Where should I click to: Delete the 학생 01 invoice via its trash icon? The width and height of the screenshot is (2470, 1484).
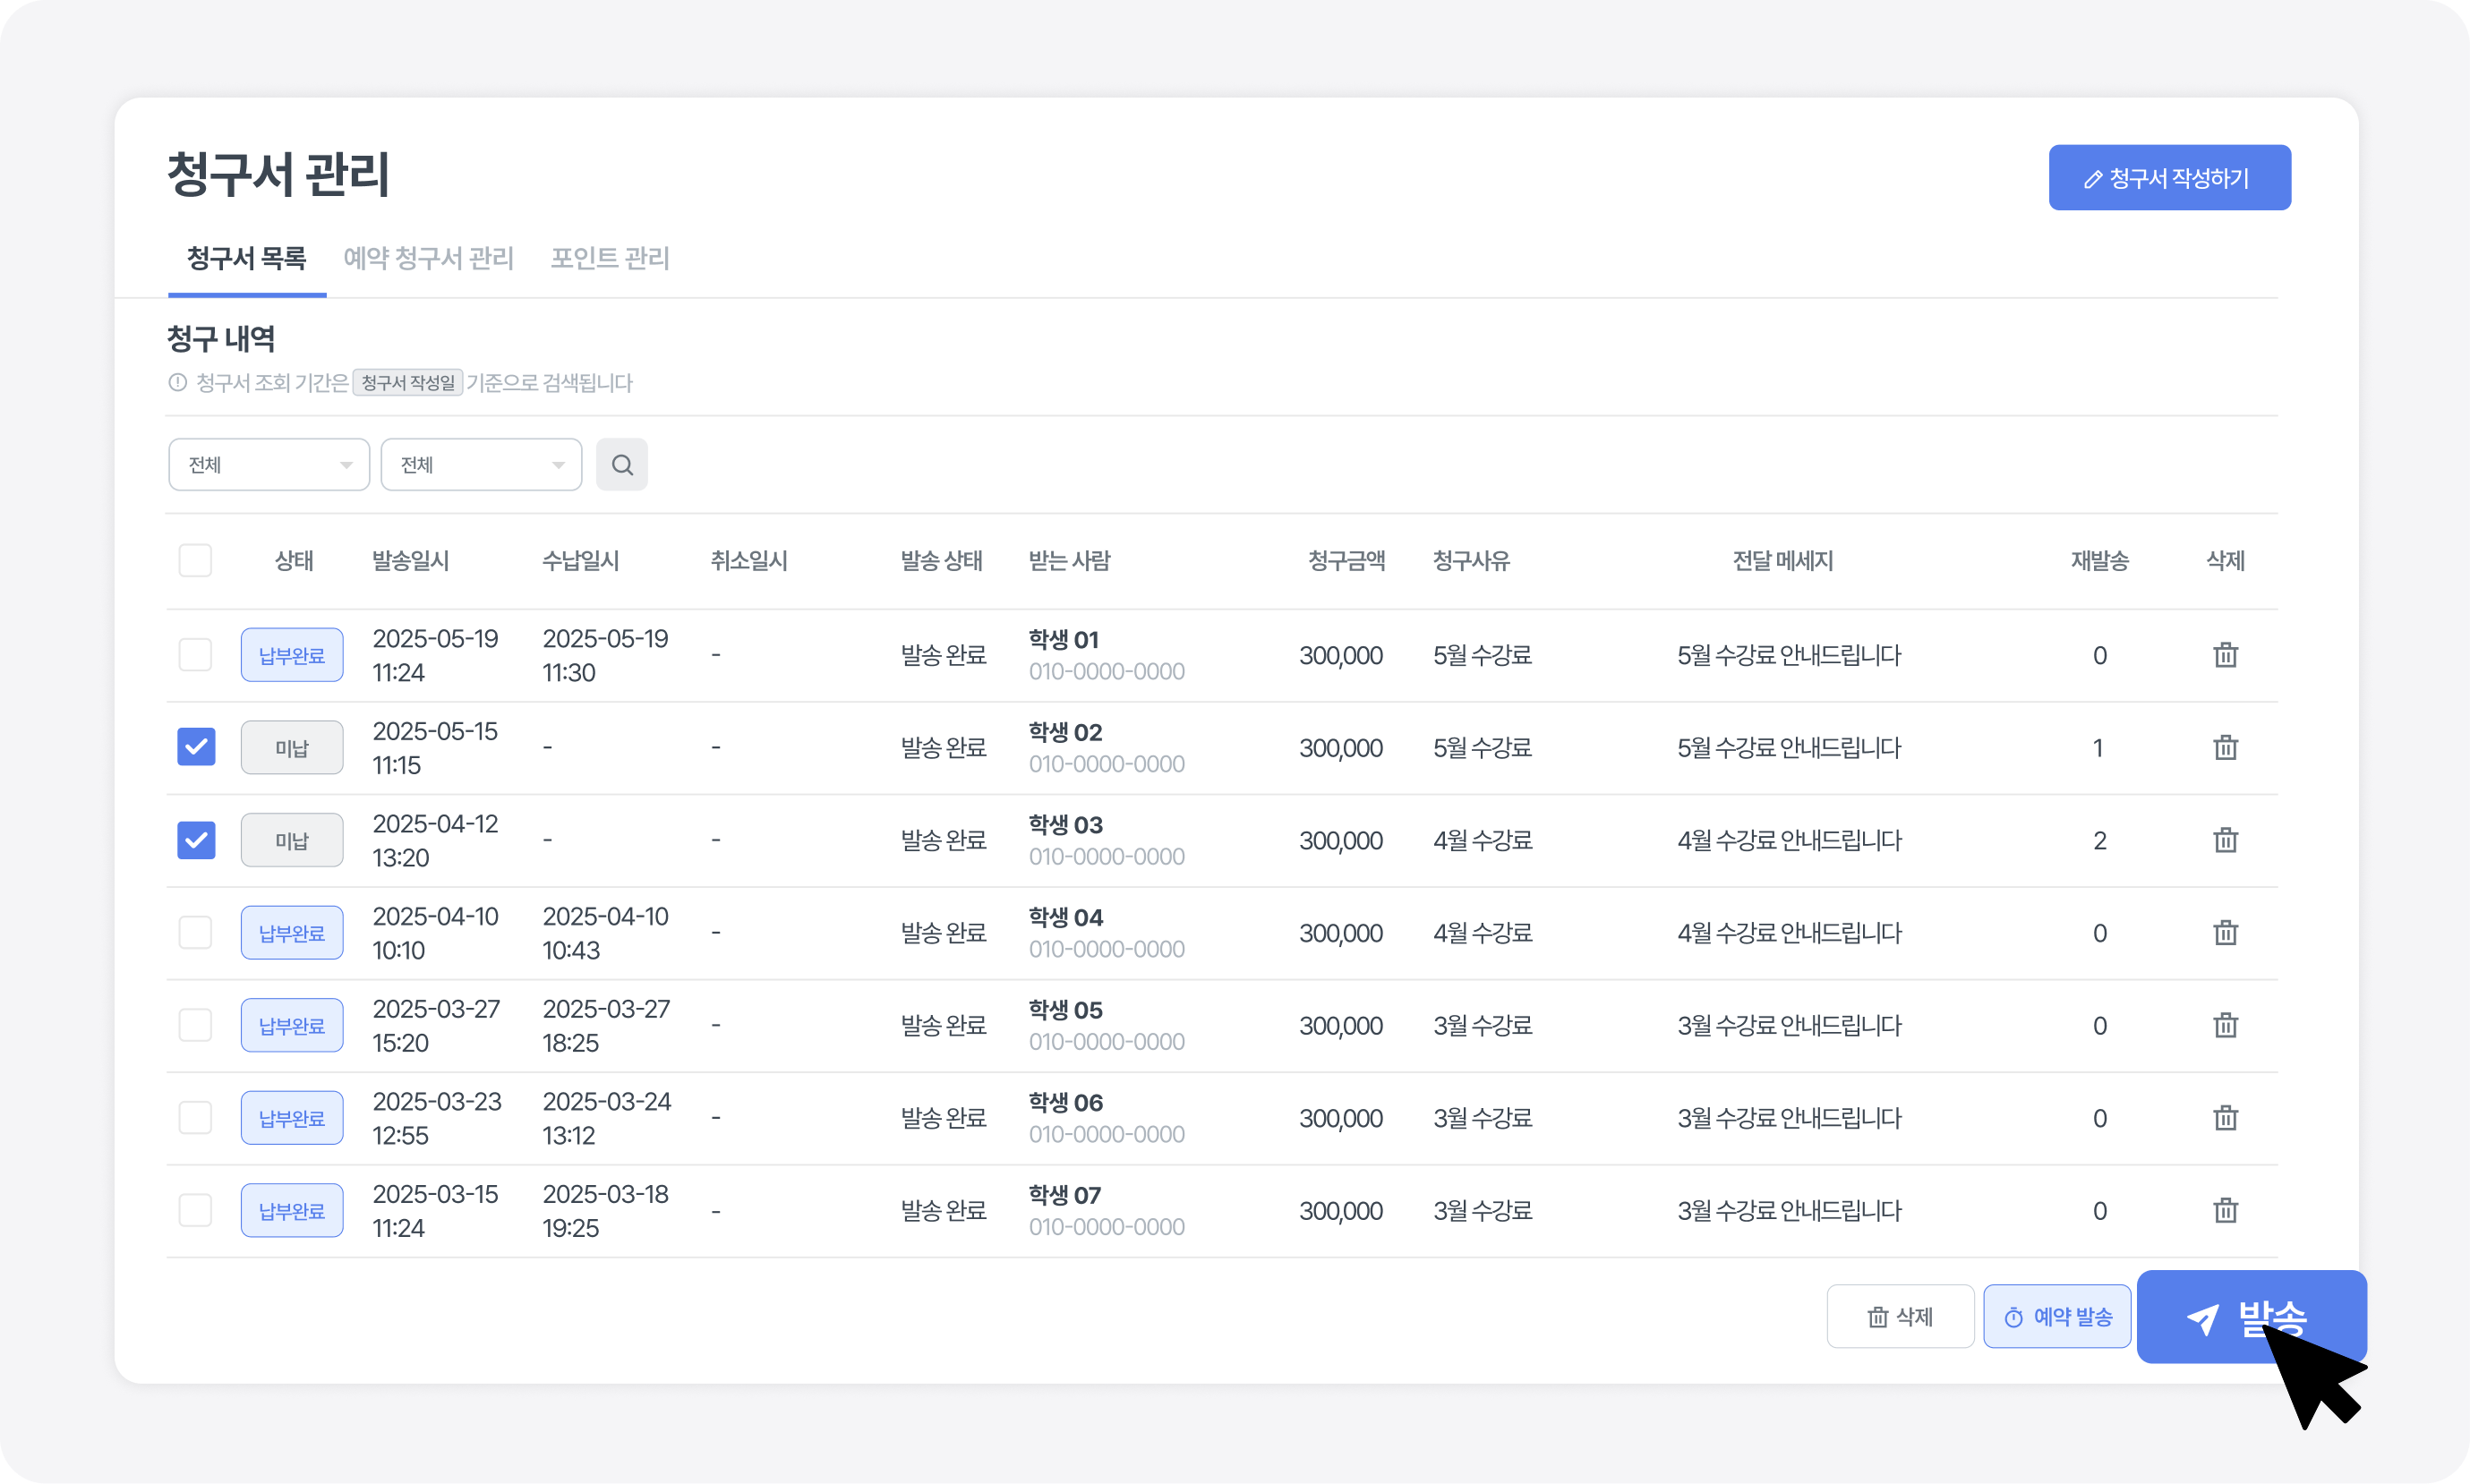point(2225,655)
